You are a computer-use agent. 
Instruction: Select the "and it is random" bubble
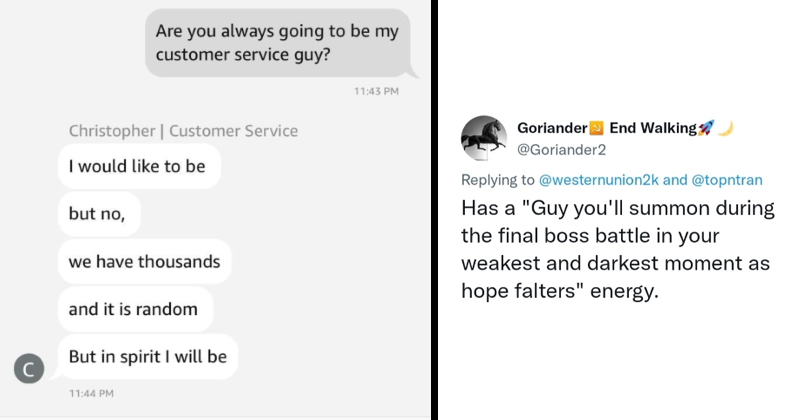[x=133, y=309]
